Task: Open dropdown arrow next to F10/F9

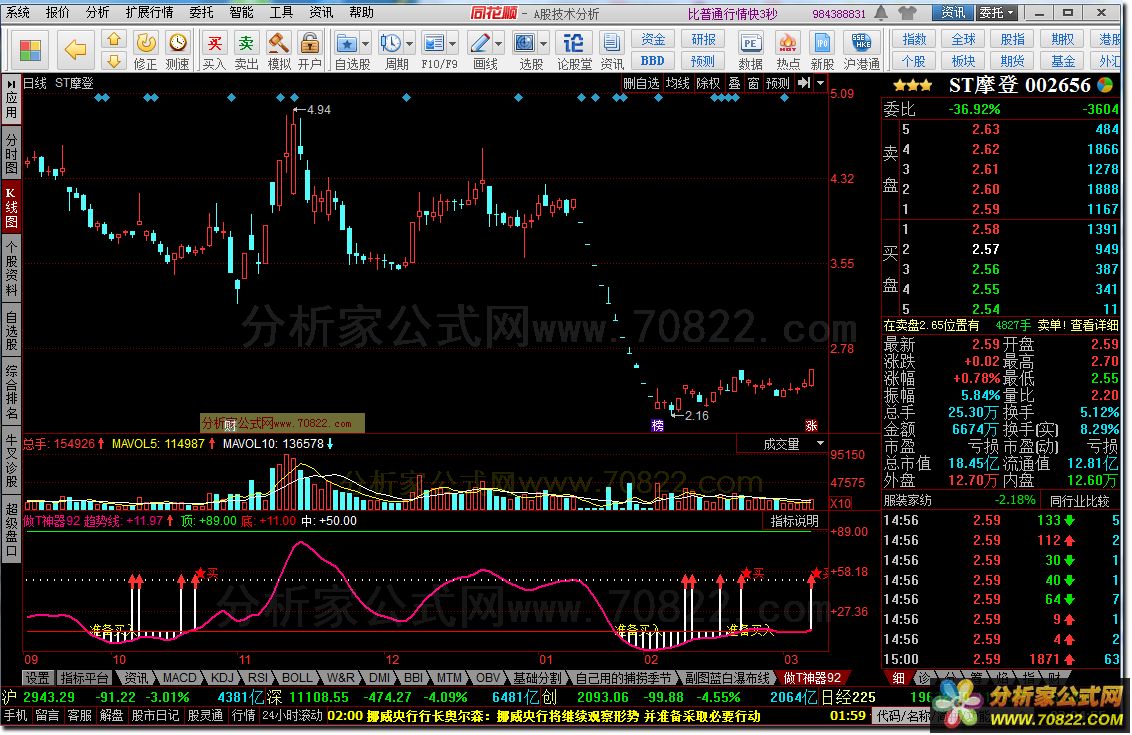Action: (x=453, y=44)
